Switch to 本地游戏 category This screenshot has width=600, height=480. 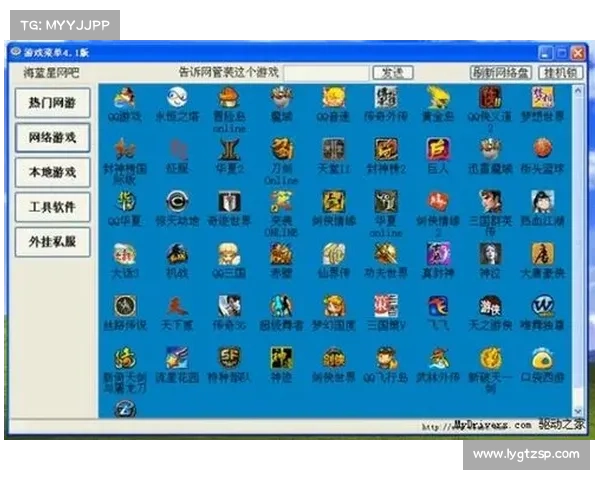pos(52,172)
